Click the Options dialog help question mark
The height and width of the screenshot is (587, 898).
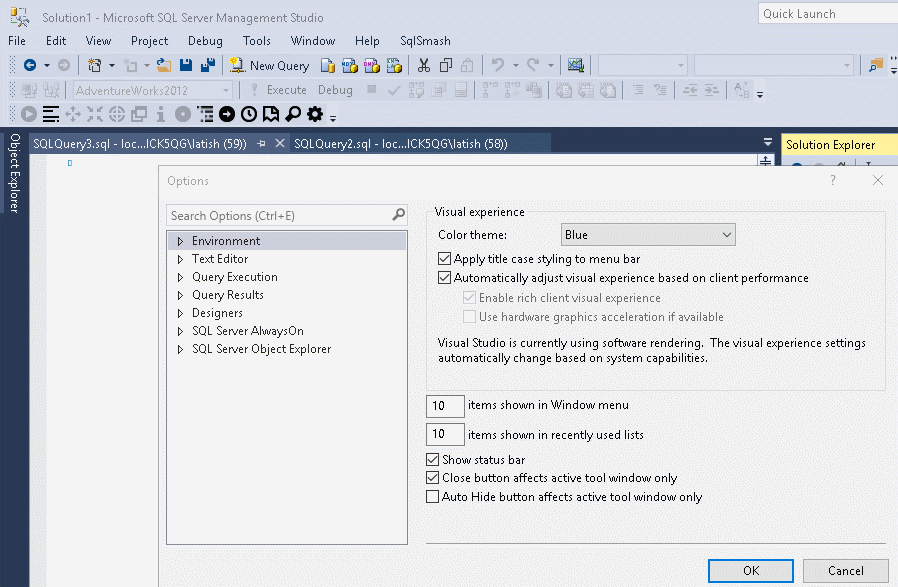833,180
